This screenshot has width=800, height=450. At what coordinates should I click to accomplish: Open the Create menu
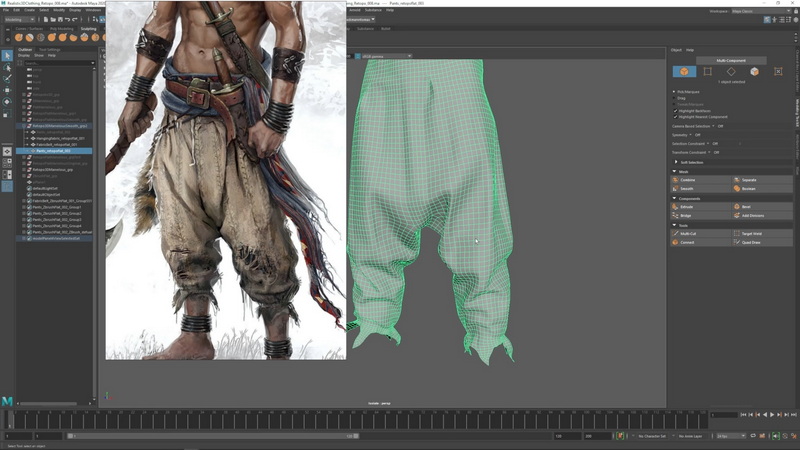(30, 10)
